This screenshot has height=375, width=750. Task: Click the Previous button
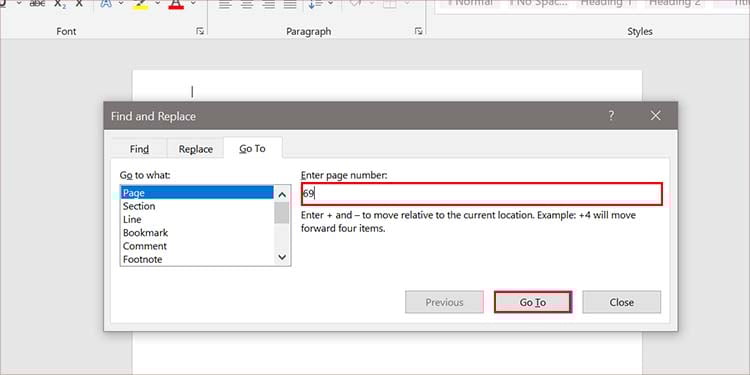pos(444,302)
